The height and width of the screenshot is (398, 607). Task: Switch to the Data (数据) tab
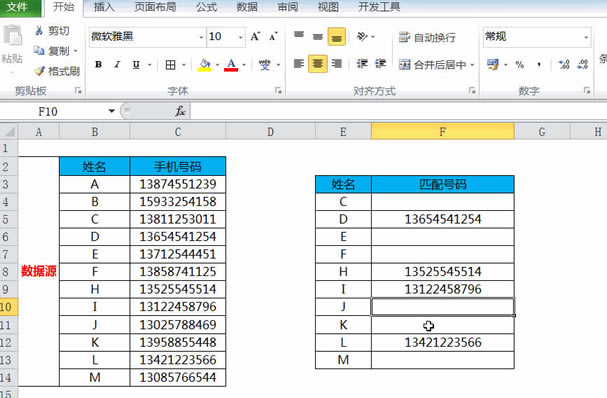247,7
